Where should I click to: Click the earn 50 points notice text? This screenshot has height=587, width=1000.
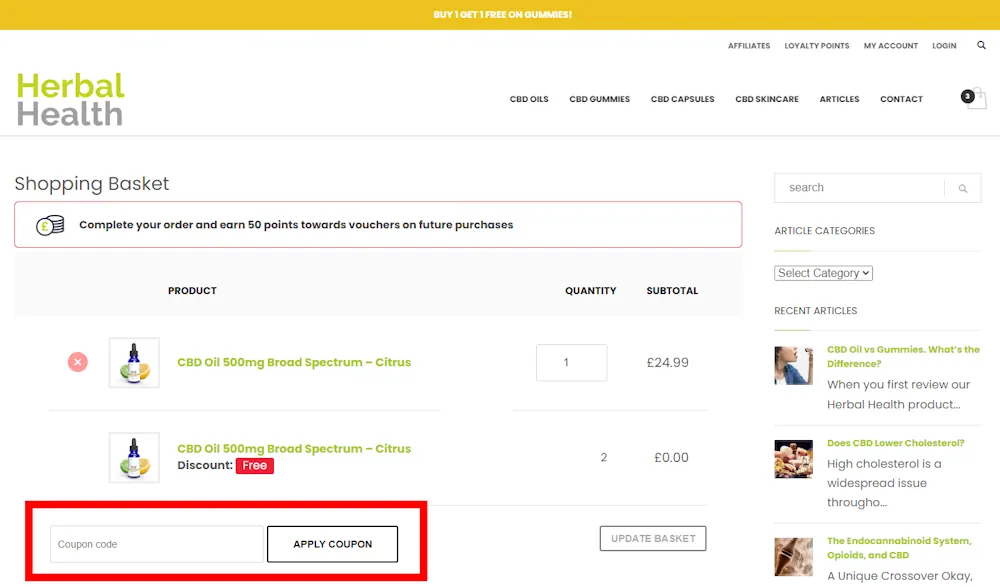click(x=296, y=225)
